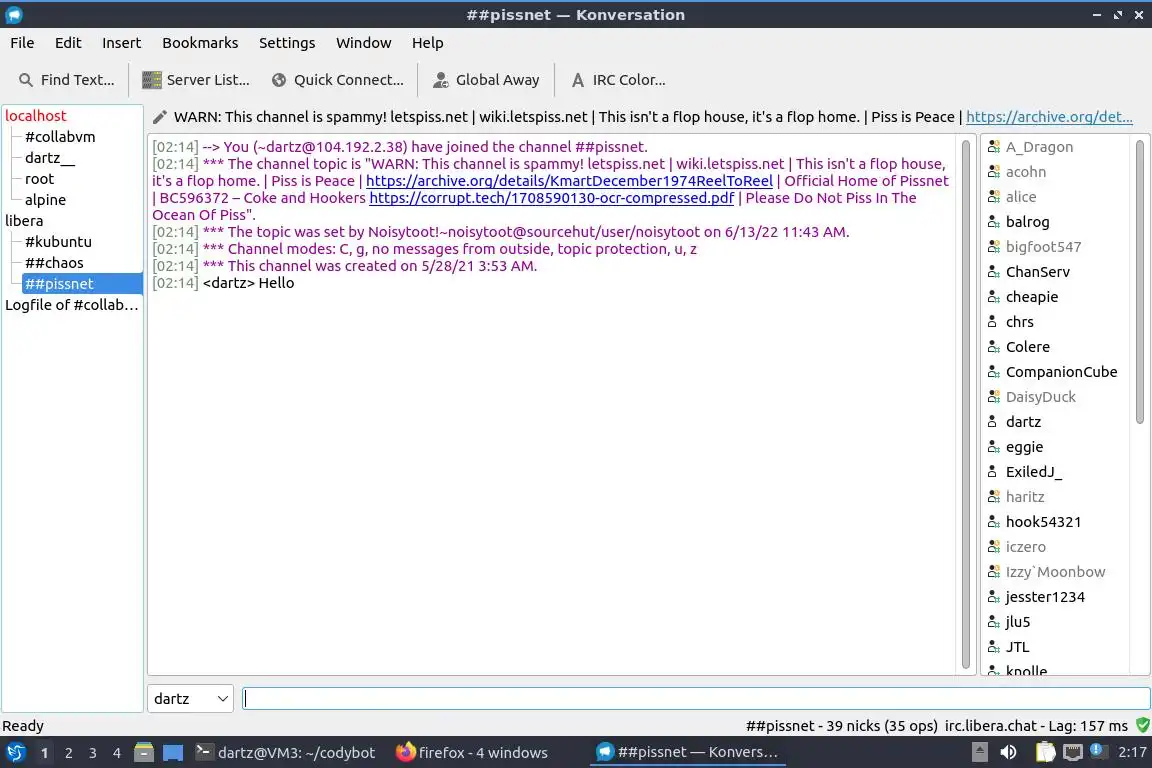
Task: Click the ##pissnet Konversation taskbar entry
Action: 688,753
